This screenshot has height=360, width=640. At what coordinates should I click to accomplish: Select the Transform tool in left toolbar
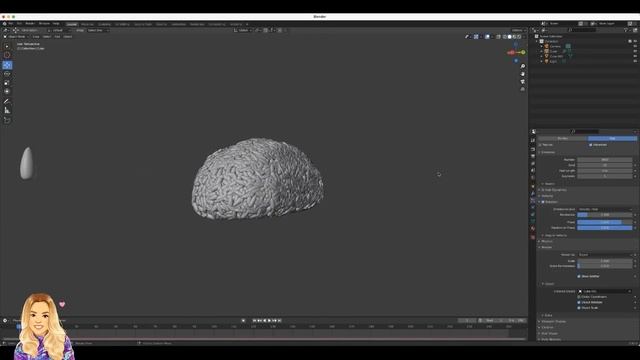pos(7,92)
